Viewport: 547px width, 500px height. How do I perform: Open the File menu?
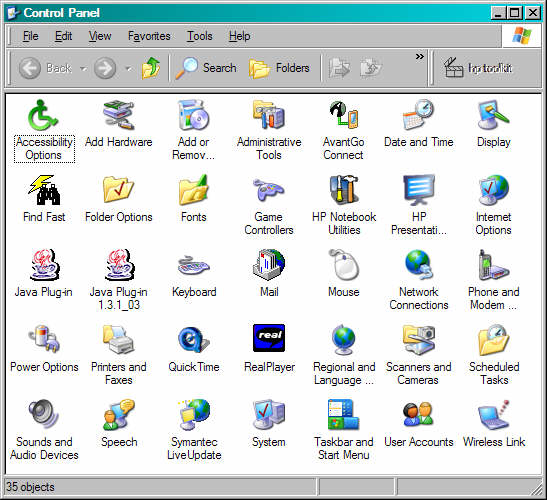click(30, 36)
